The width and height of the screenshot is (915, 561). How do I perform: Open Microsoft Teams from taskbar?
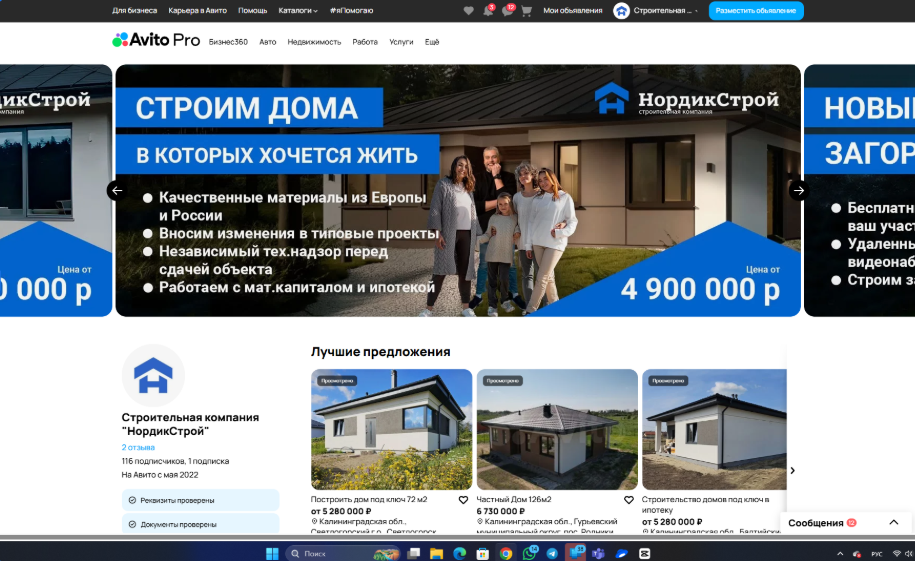(x=598, y=553)
